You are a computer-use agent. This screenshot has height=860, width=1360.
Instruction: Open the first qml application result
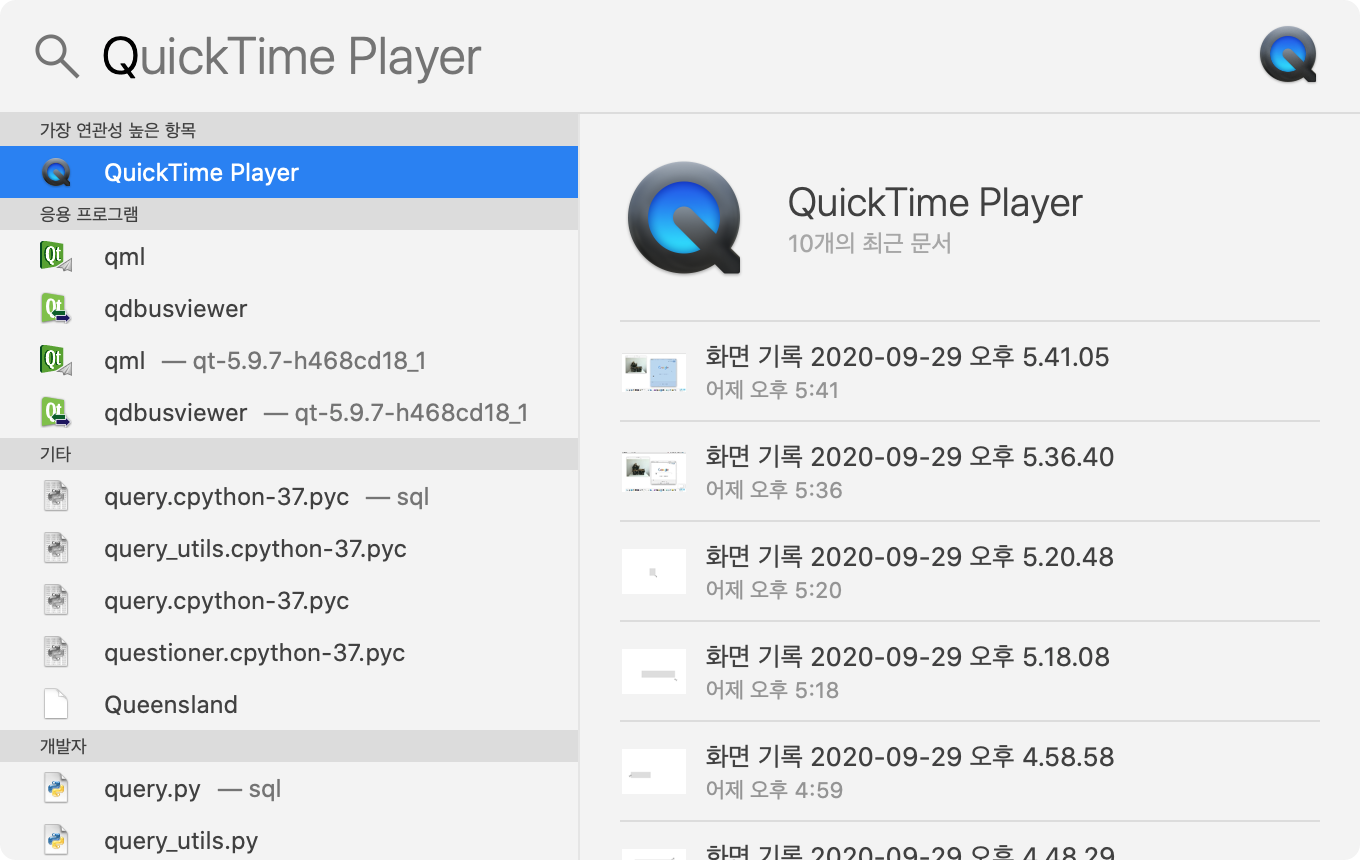(289, 256)
